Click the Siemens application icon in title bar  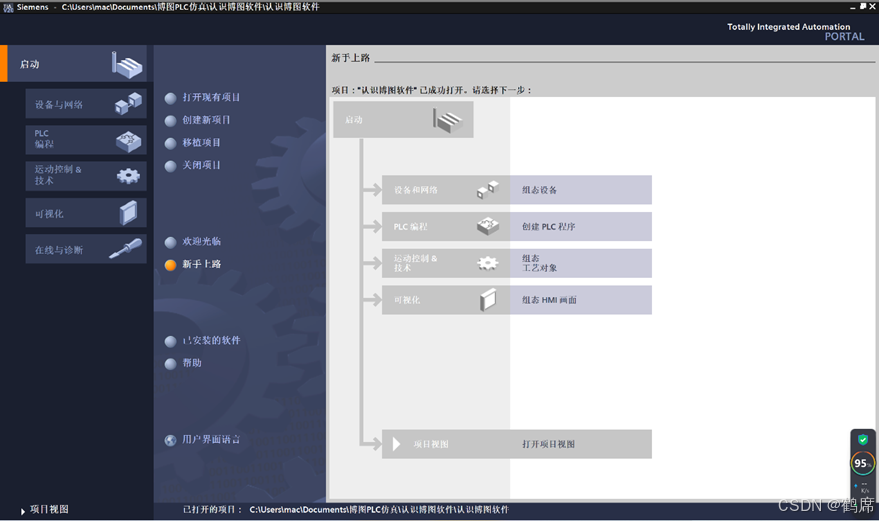pos(8,7)
